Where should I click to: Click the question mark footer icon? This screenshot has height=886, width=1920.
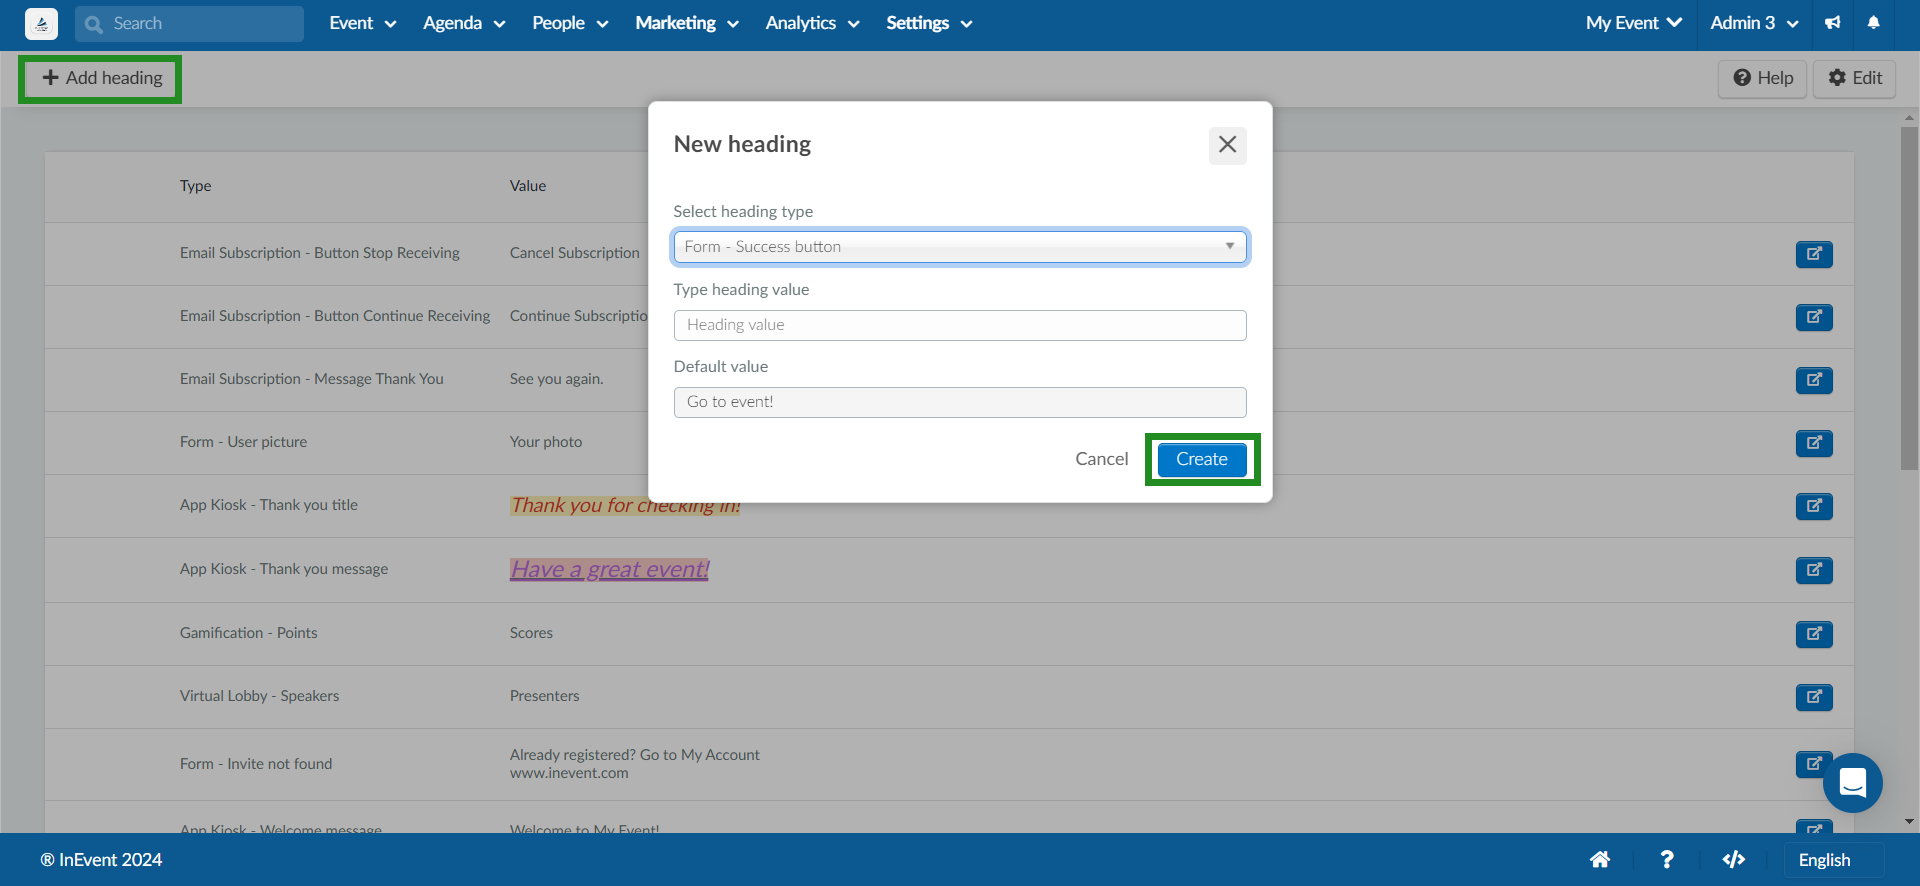[1667, 860]
